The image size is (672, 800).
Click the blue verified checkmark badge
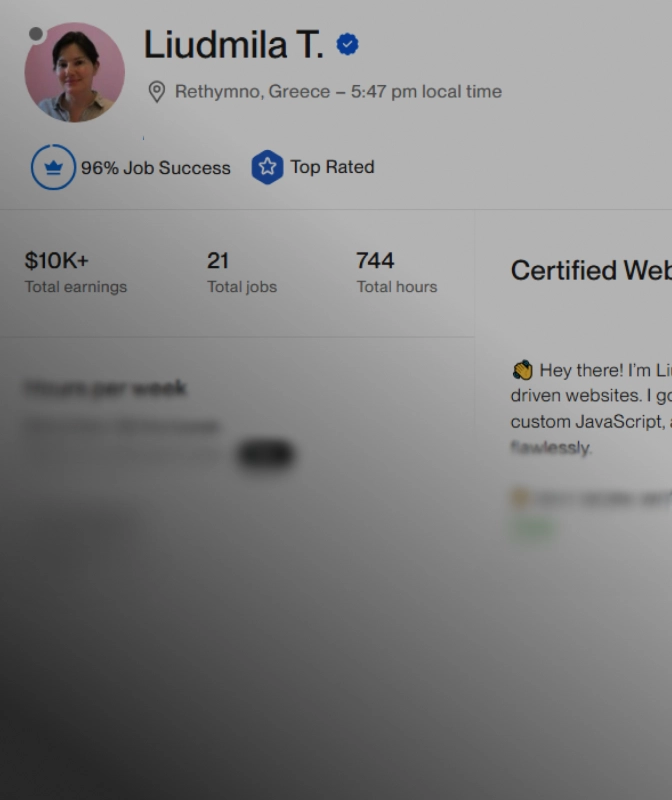pos(347,45)
